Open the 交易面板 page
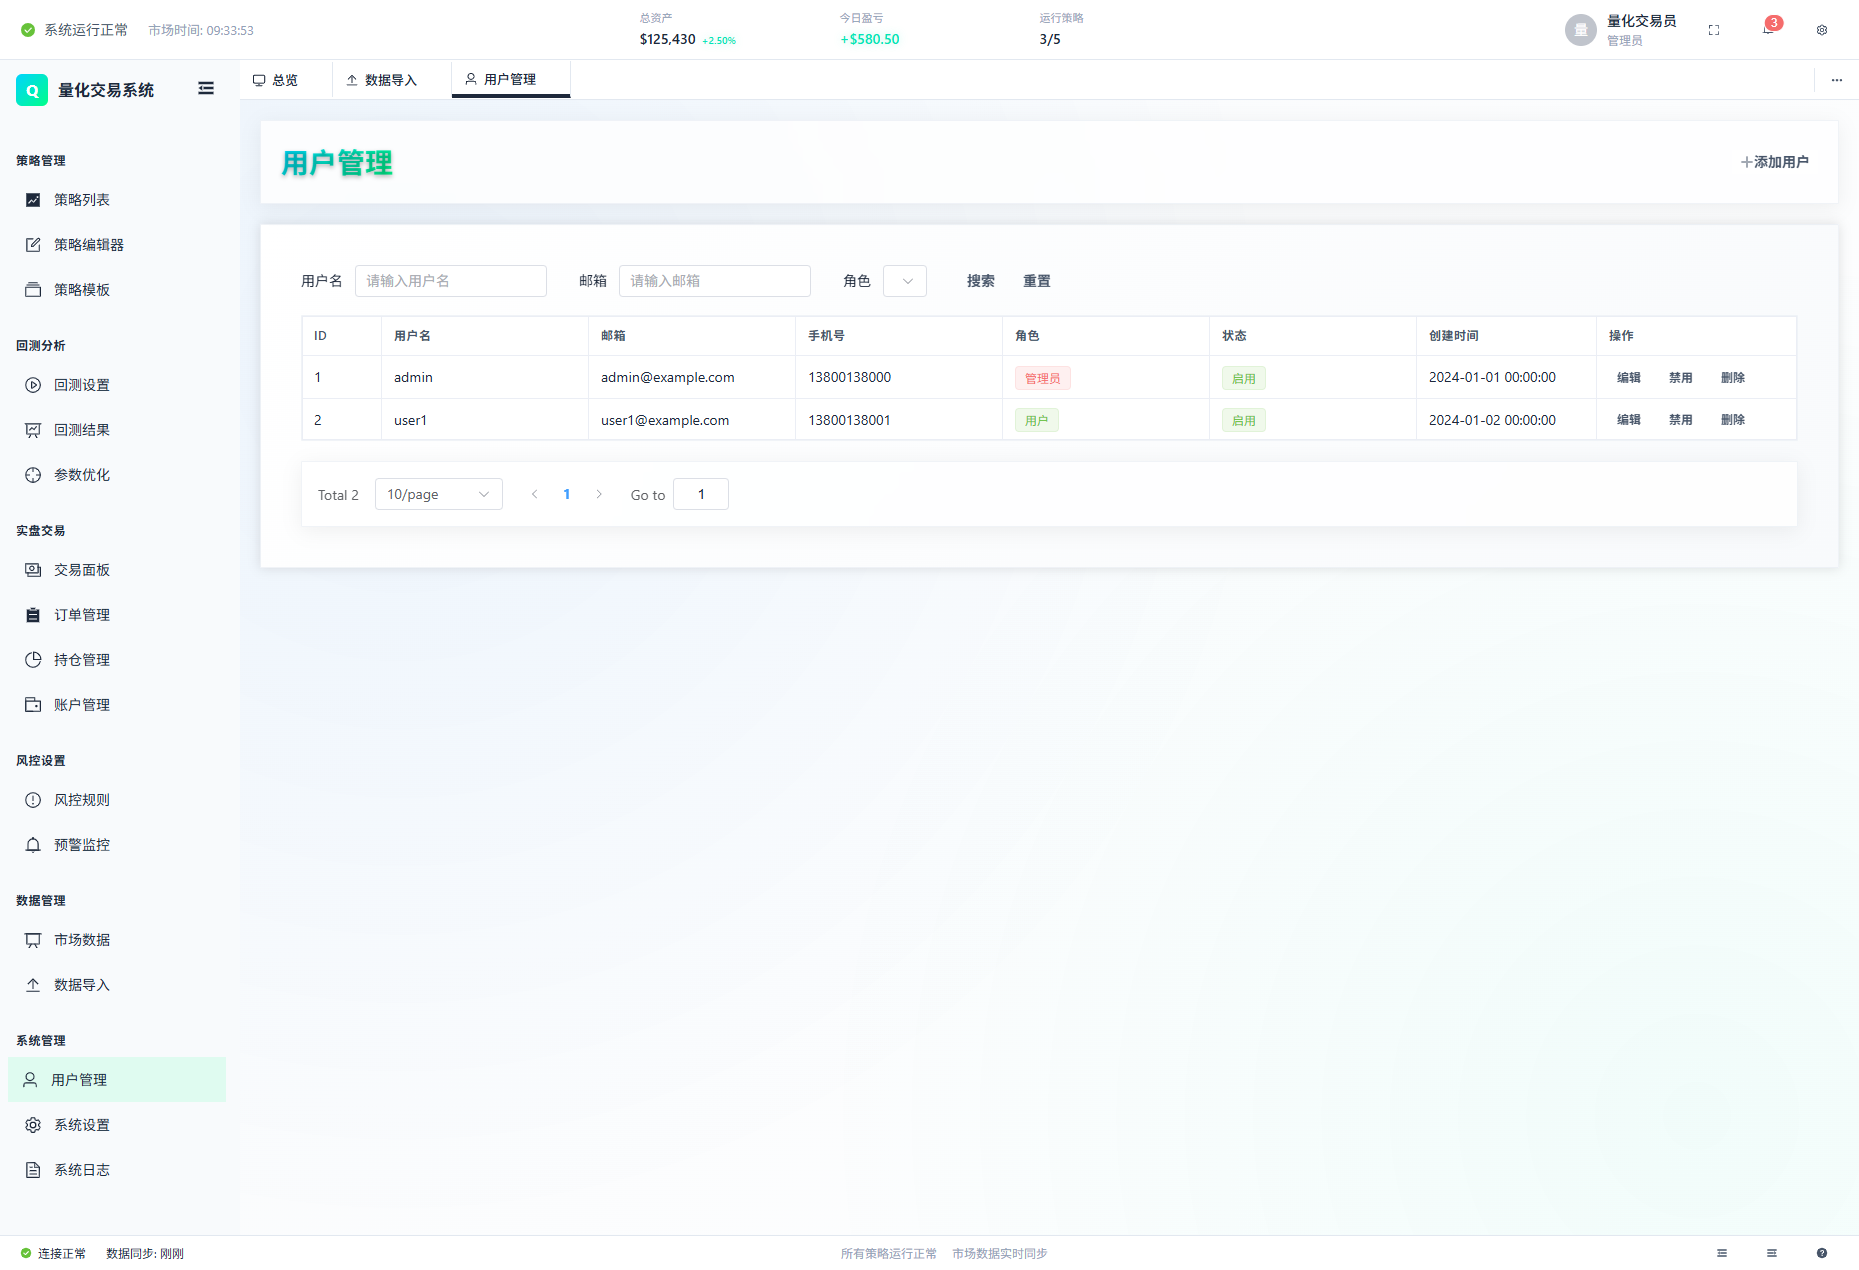This screenshot has height=1270, width=1859. [117, 570]
